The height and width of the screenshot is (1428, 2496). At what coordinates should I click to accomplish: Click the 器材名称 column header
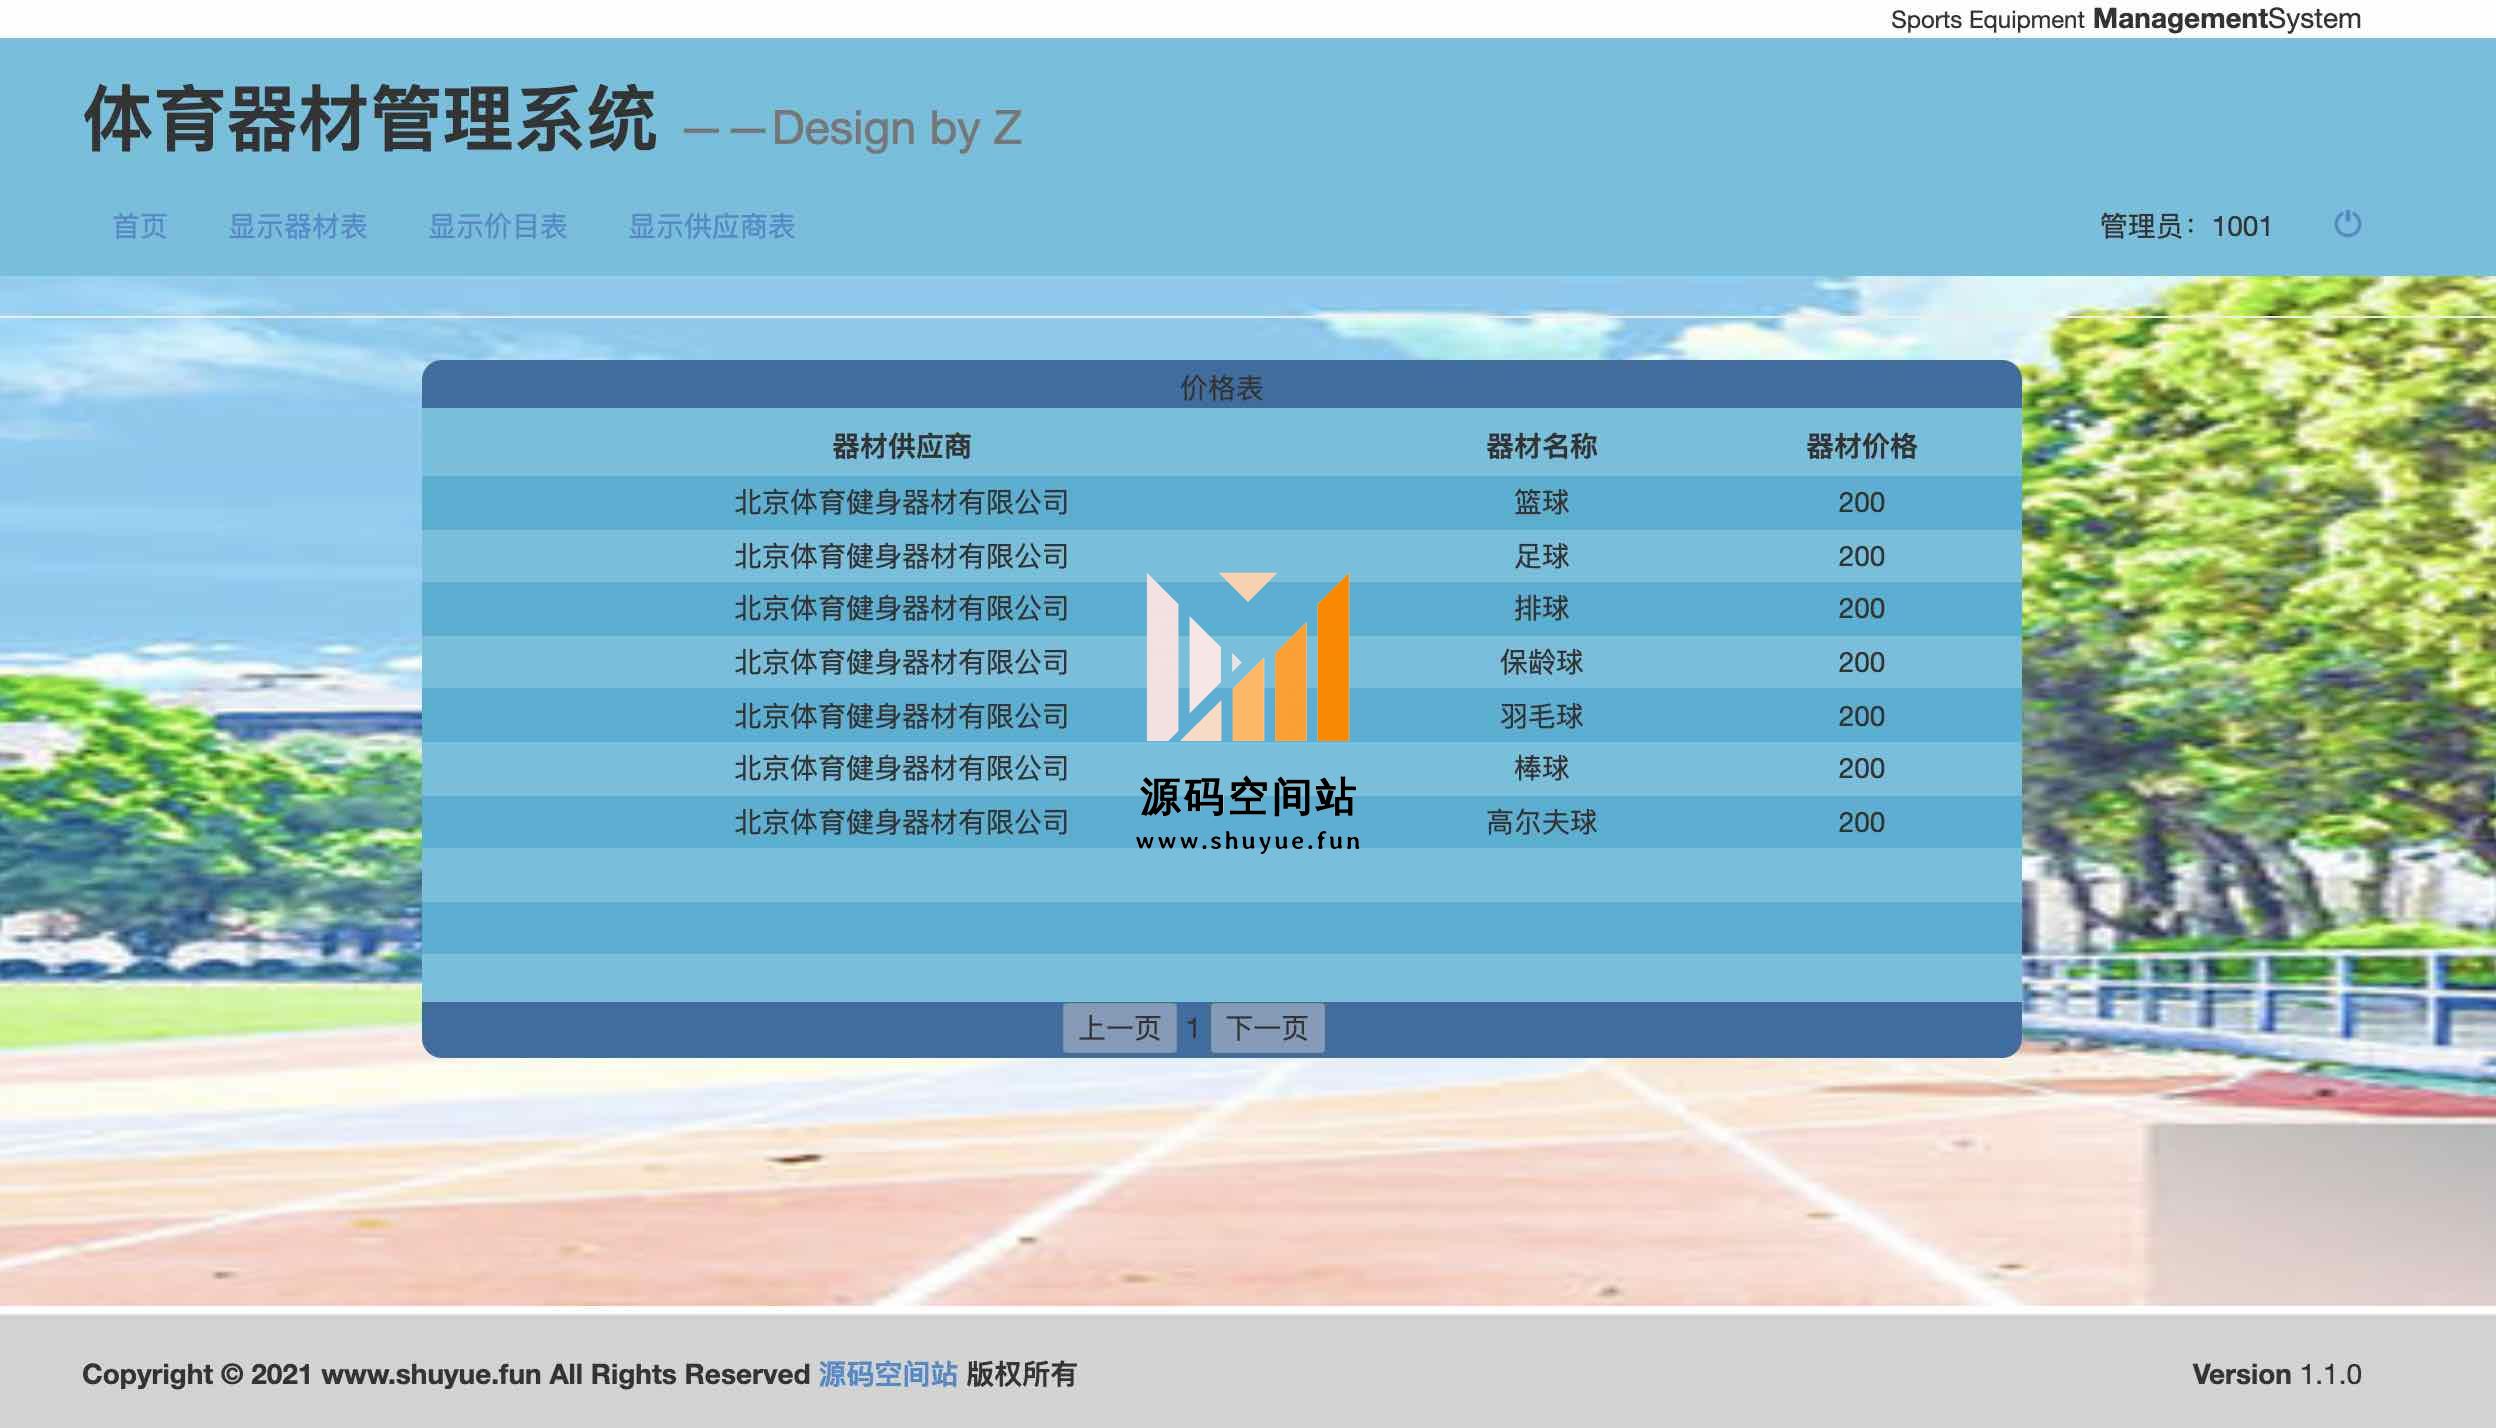[1541, 446]
